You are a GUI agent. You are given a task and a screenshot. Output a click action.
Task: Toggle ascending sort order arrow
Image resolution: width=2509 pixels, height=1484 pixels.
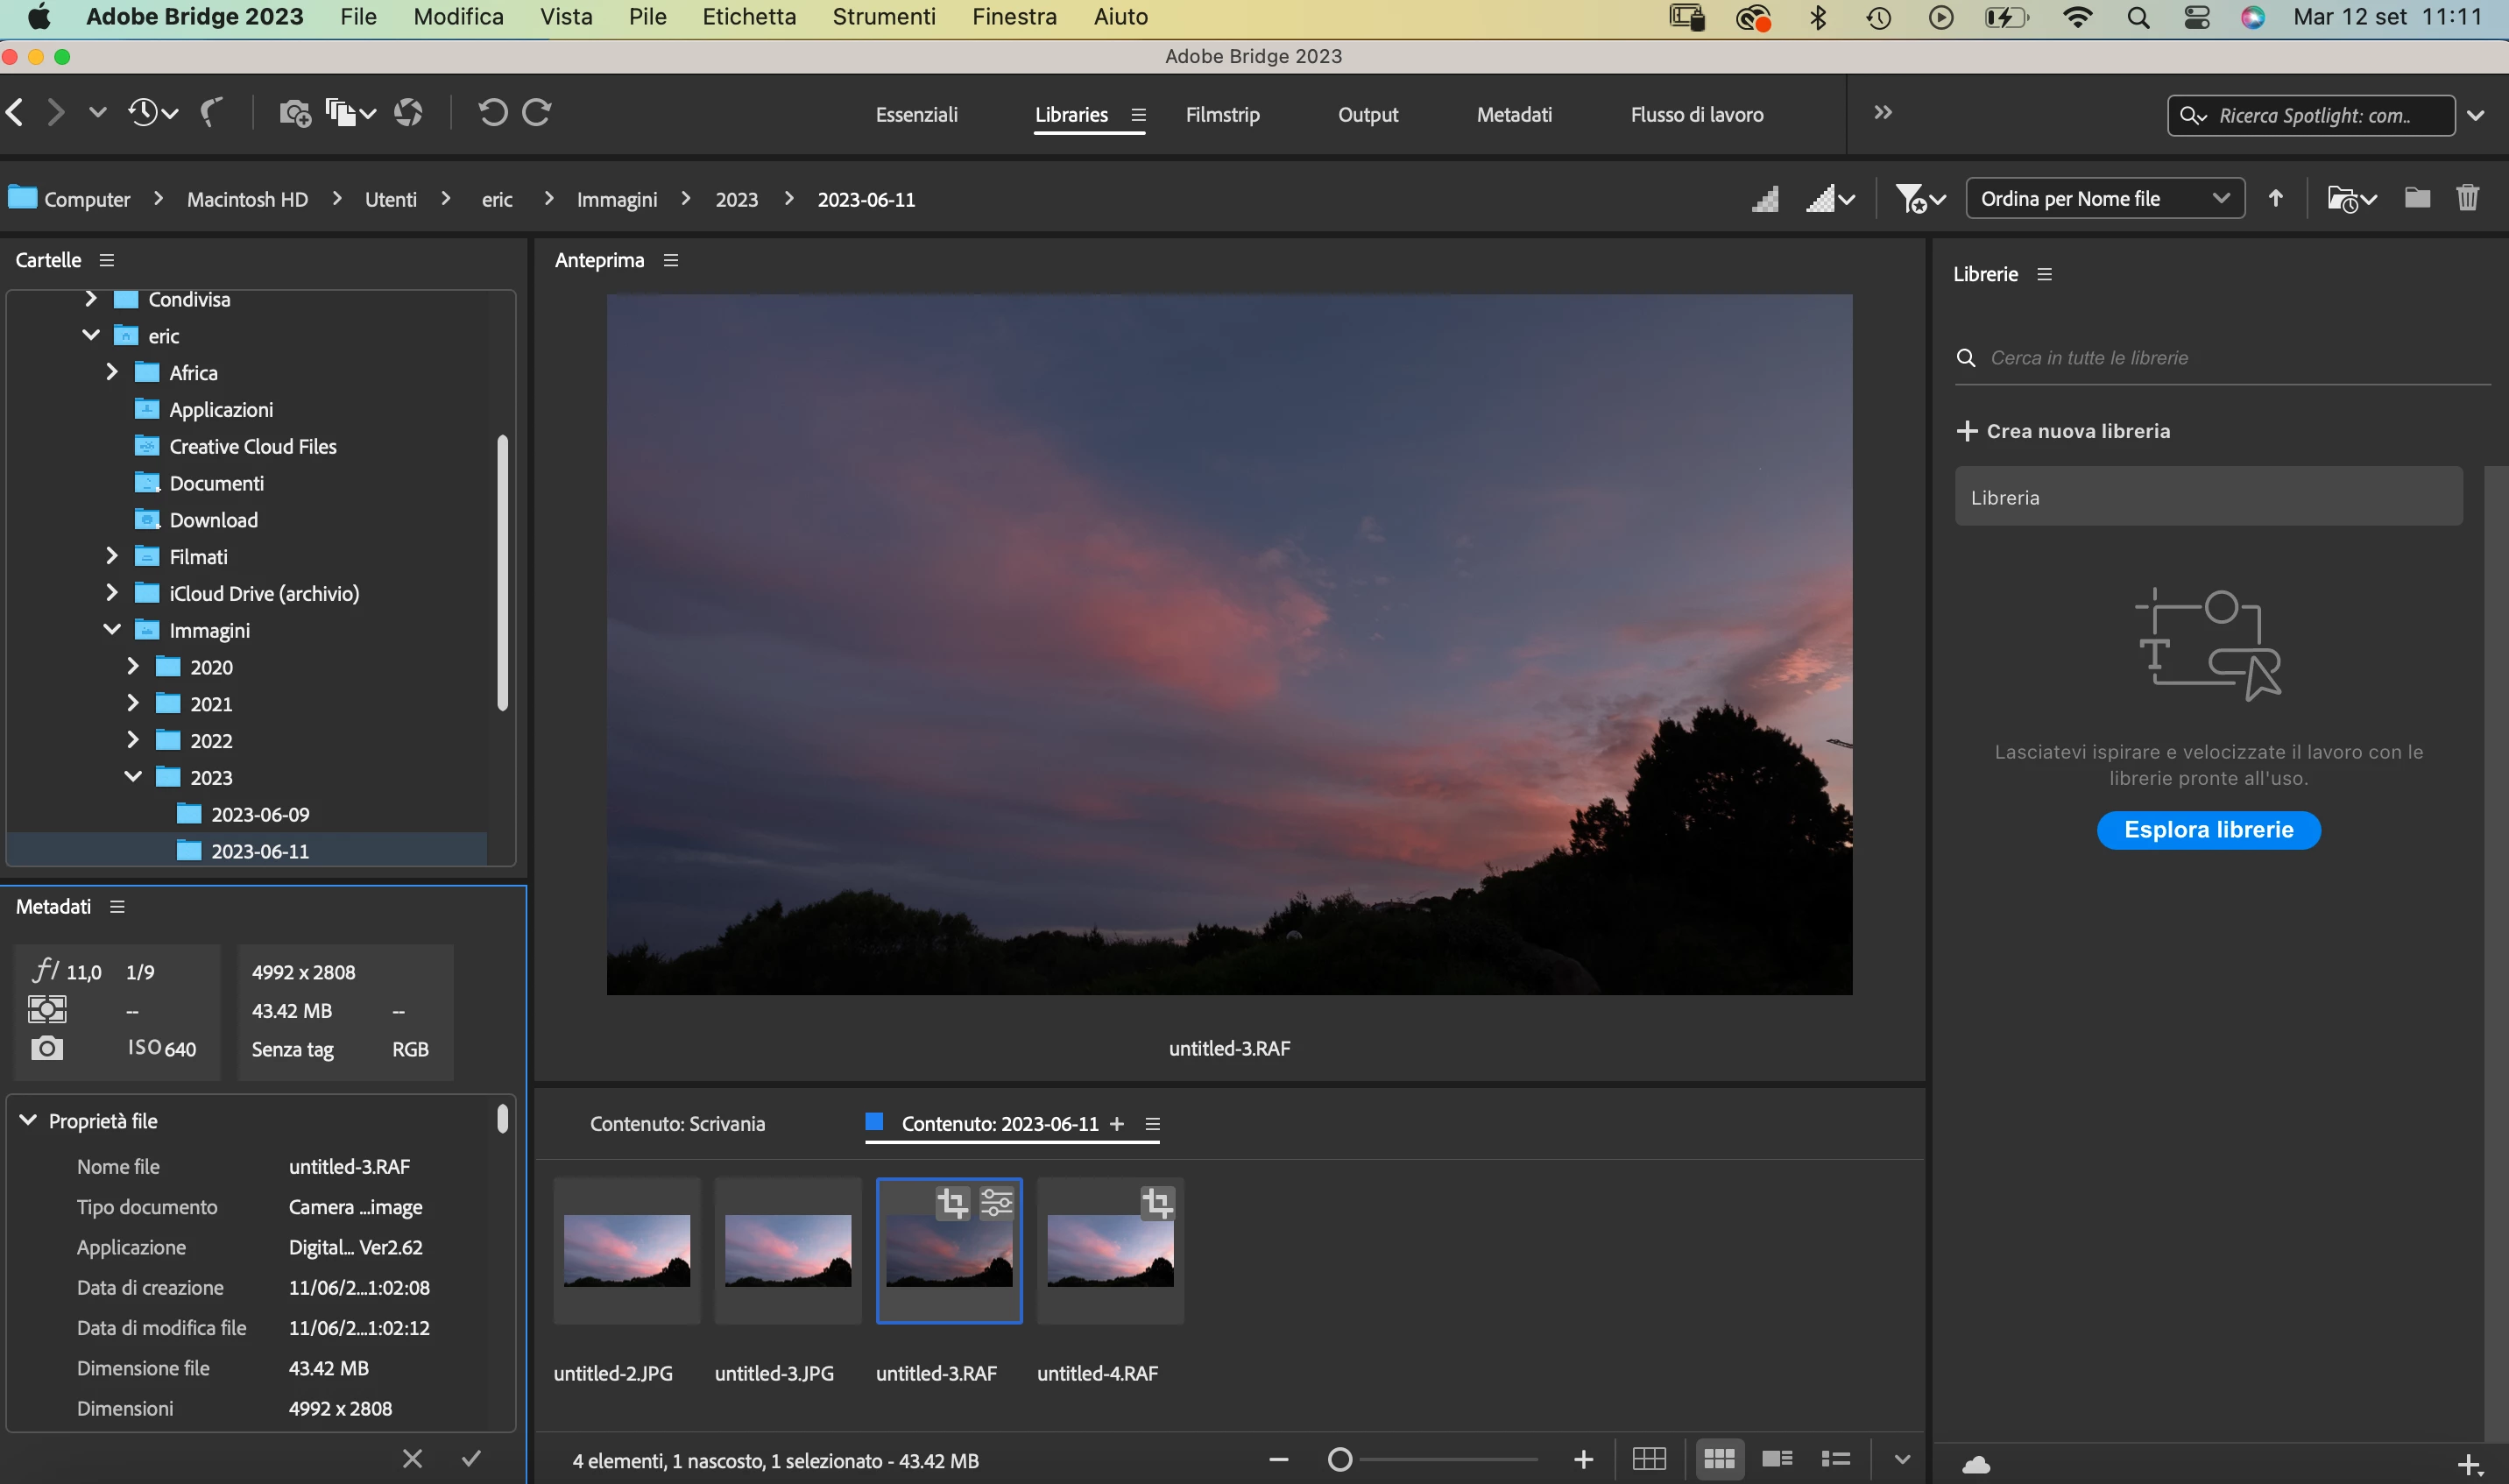pos(2276,198)
